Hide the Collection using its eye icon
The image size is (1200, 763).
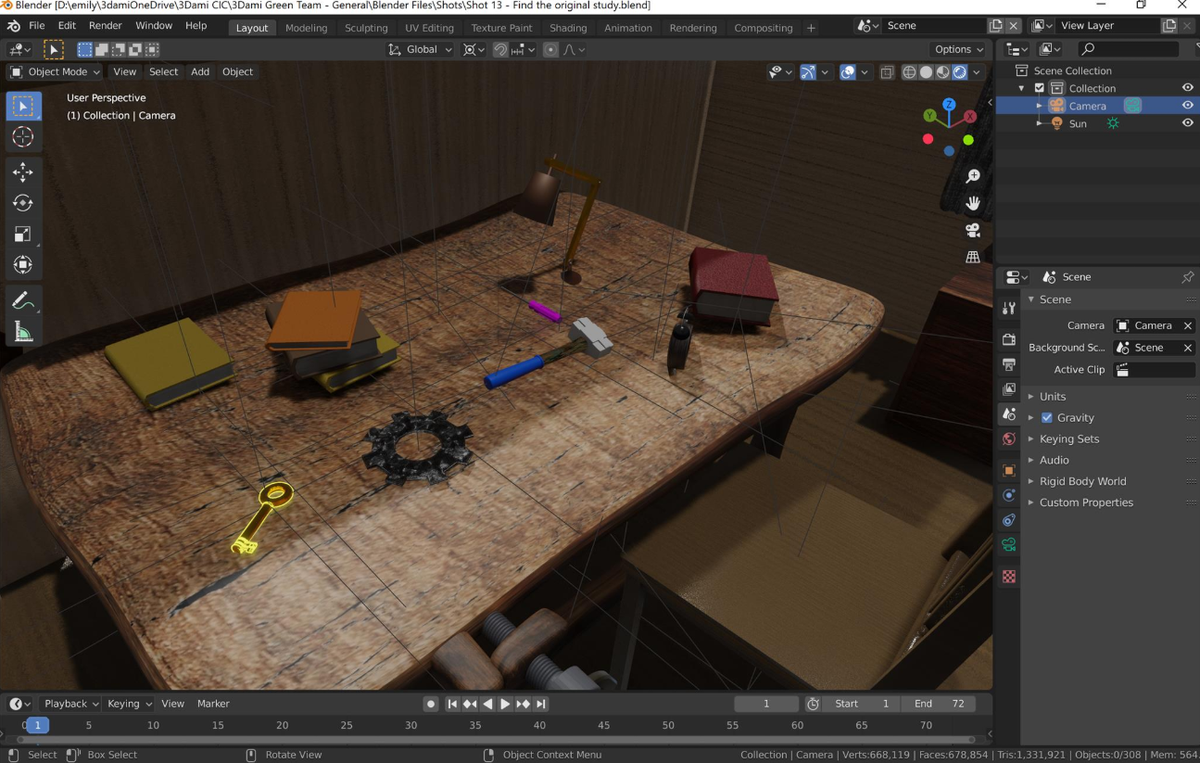1188,88
